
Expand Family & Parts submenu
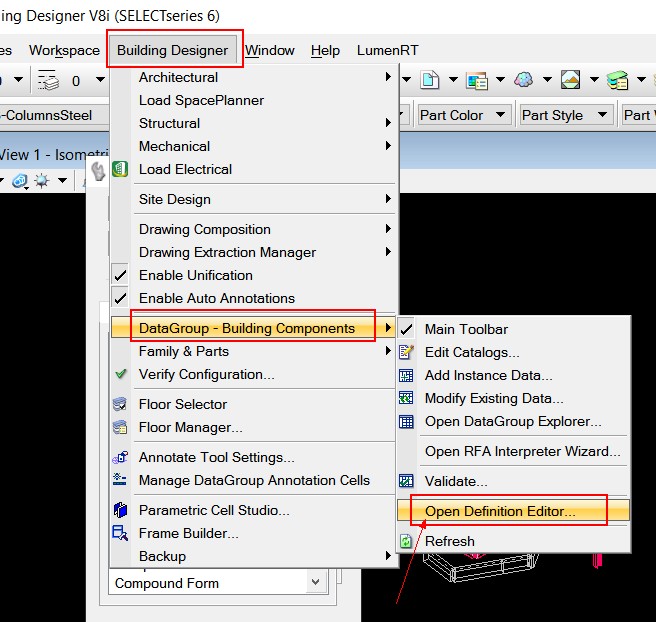[254, 351]
